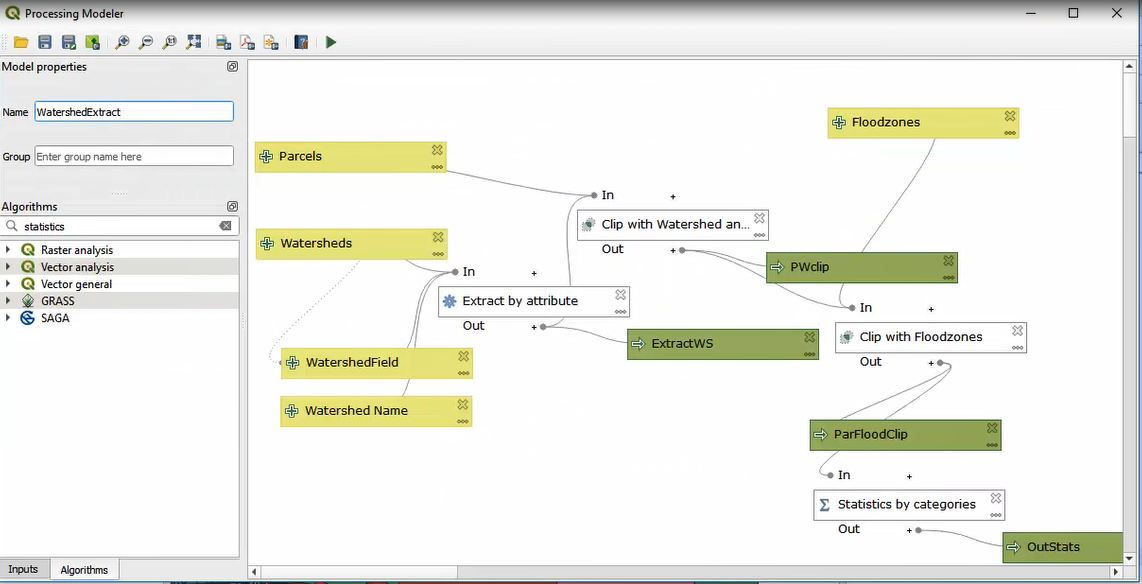Click the canvas vertical scrollbar
Viewport: 1142px width, 584px height.
click(1129, 300)
